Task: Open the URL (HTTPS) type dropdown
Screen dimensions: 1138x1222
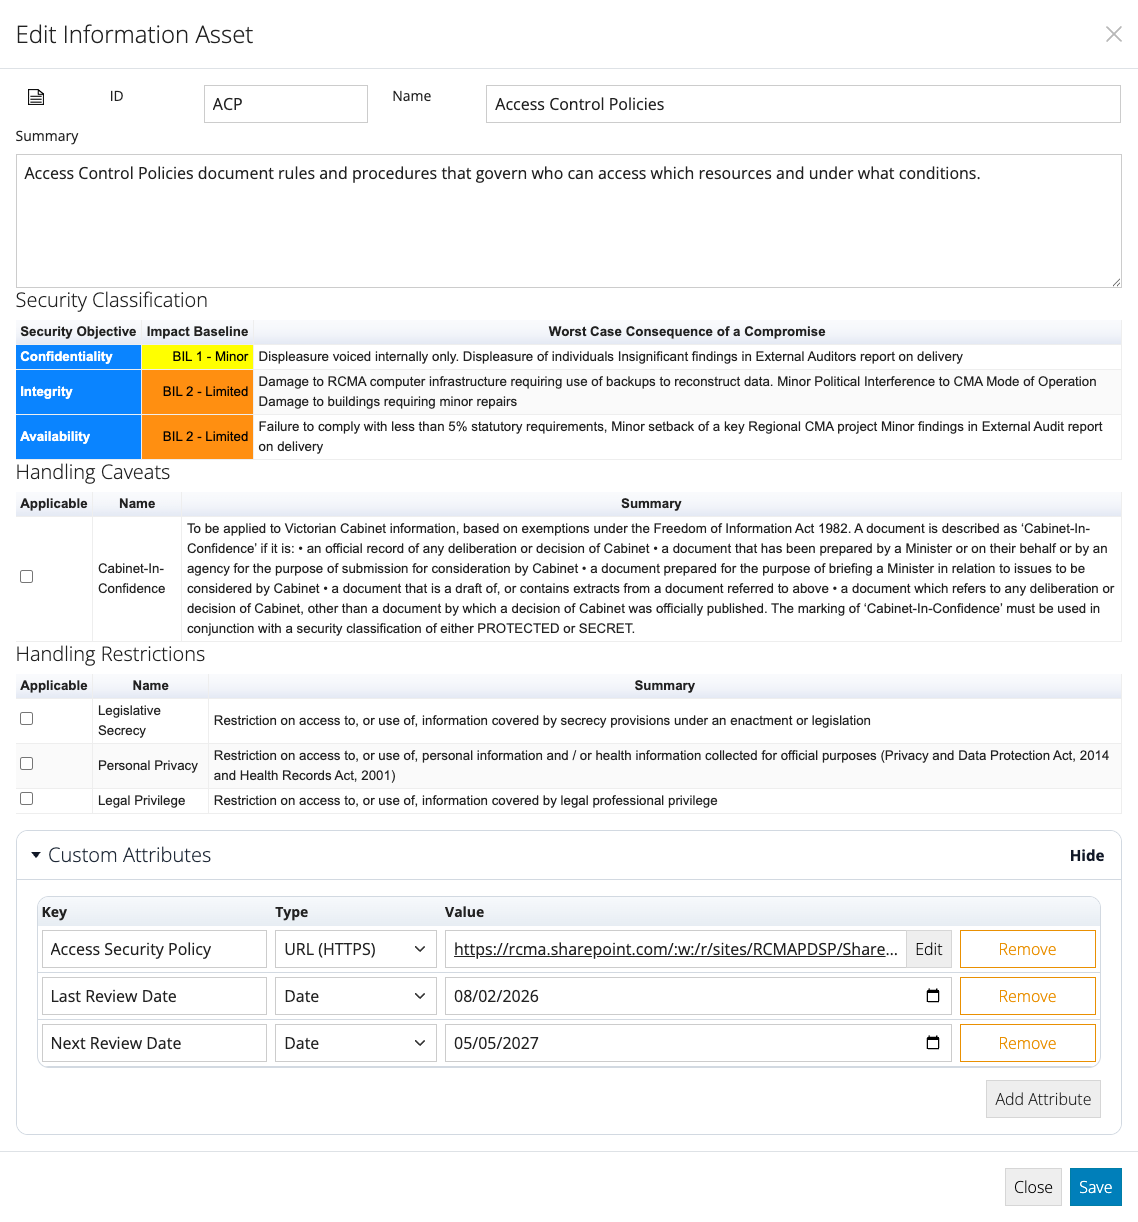Action: (355, 949)
